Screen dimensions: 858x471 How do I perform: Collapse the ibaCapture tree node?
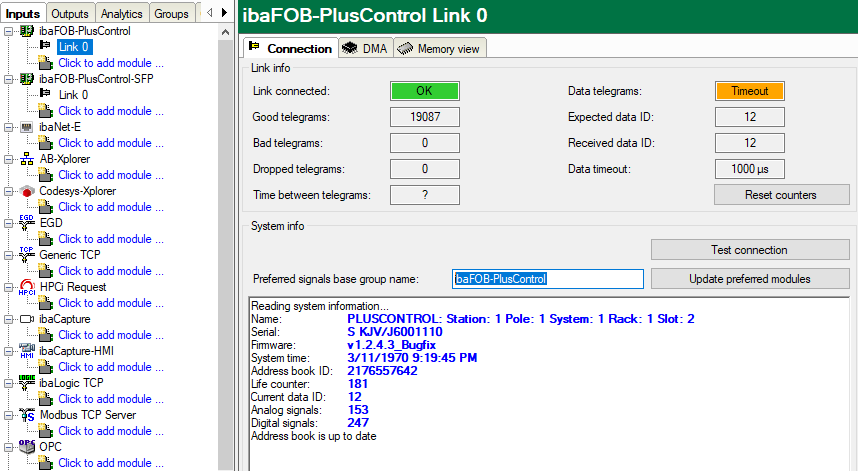pyautogui.click(x=9, y=319)
